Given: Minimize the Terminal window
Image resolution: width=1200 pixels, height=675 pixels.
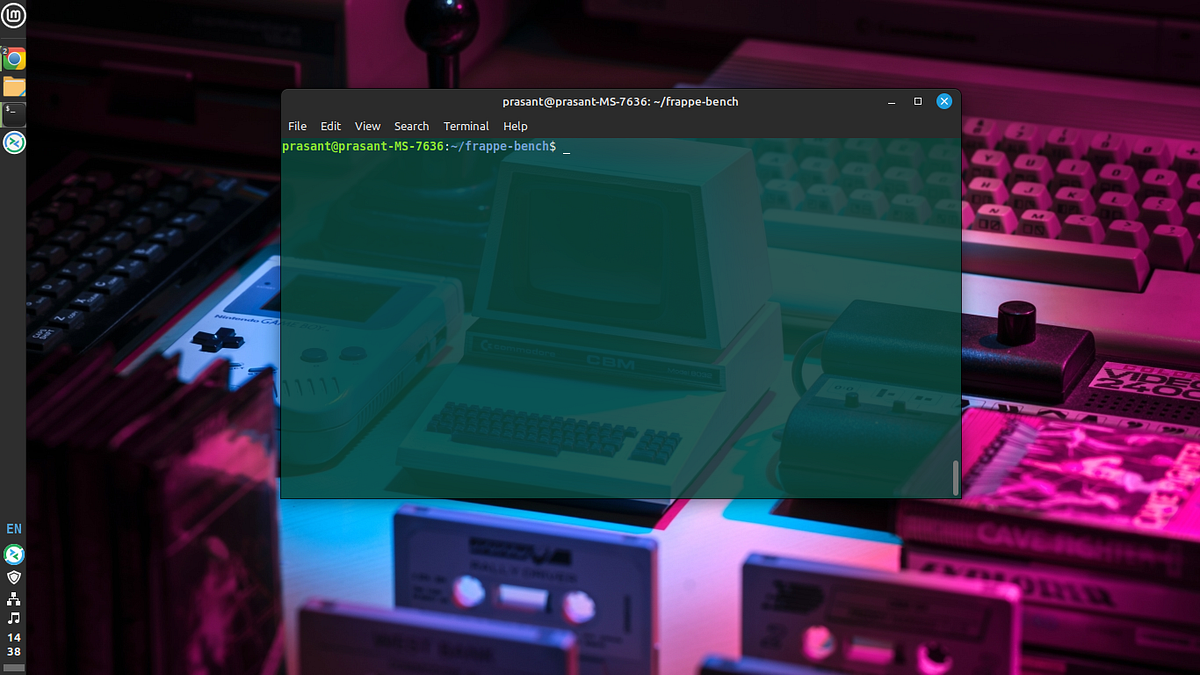Looking at the screenshot, I should [x=891, y=101].
